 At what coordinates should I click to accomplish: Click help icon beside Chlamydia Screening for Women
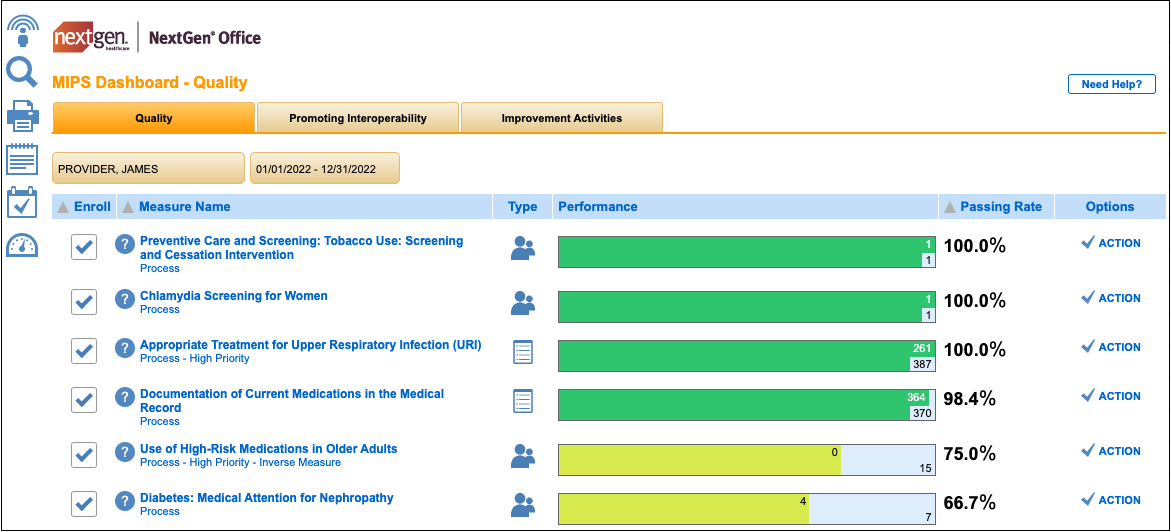[x=124, y=299]
